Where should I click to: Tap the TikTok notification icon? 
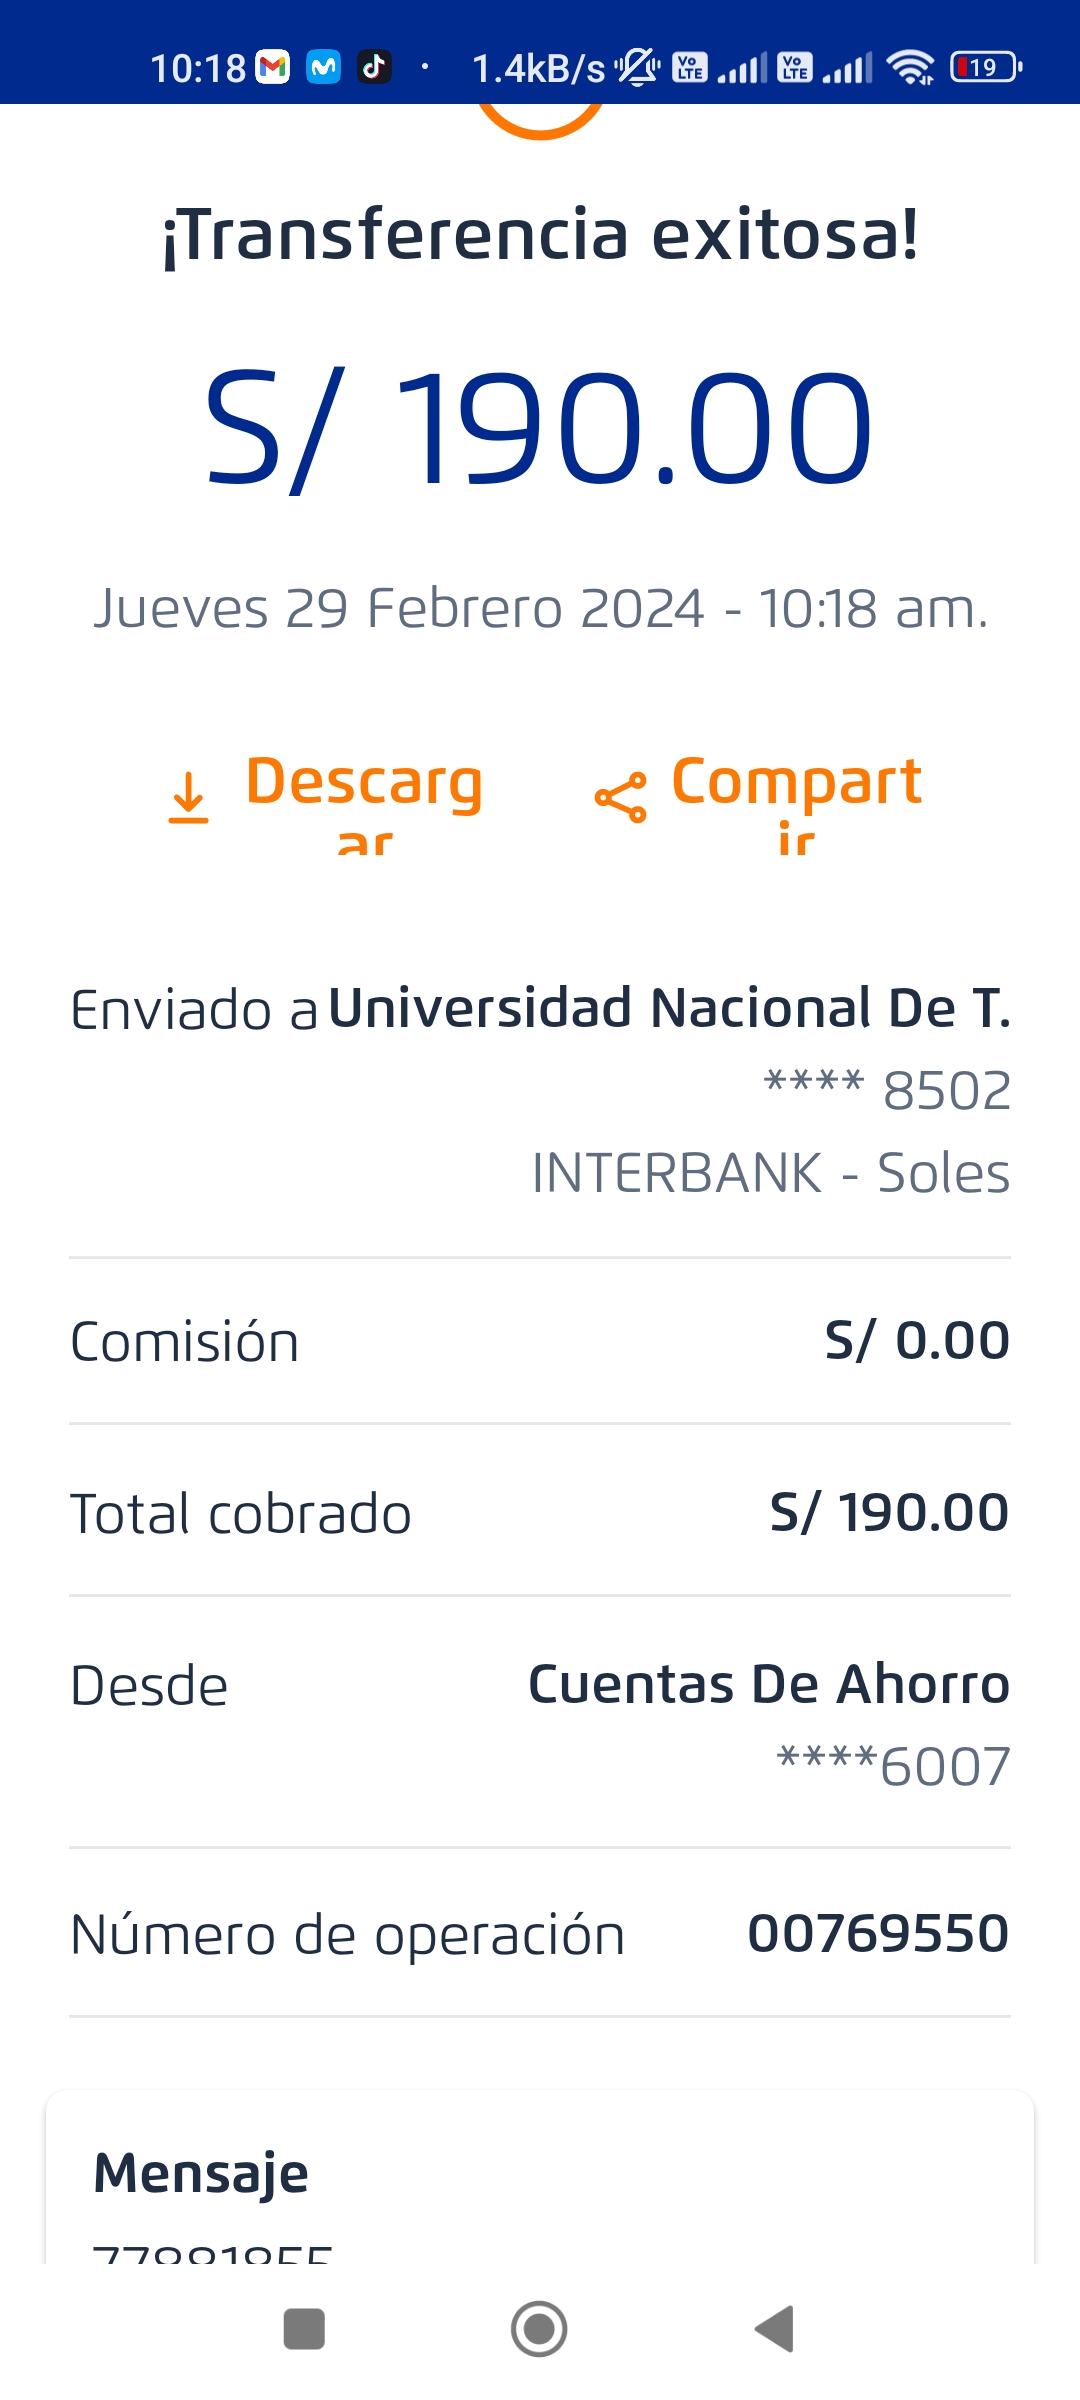click(374, 67)
